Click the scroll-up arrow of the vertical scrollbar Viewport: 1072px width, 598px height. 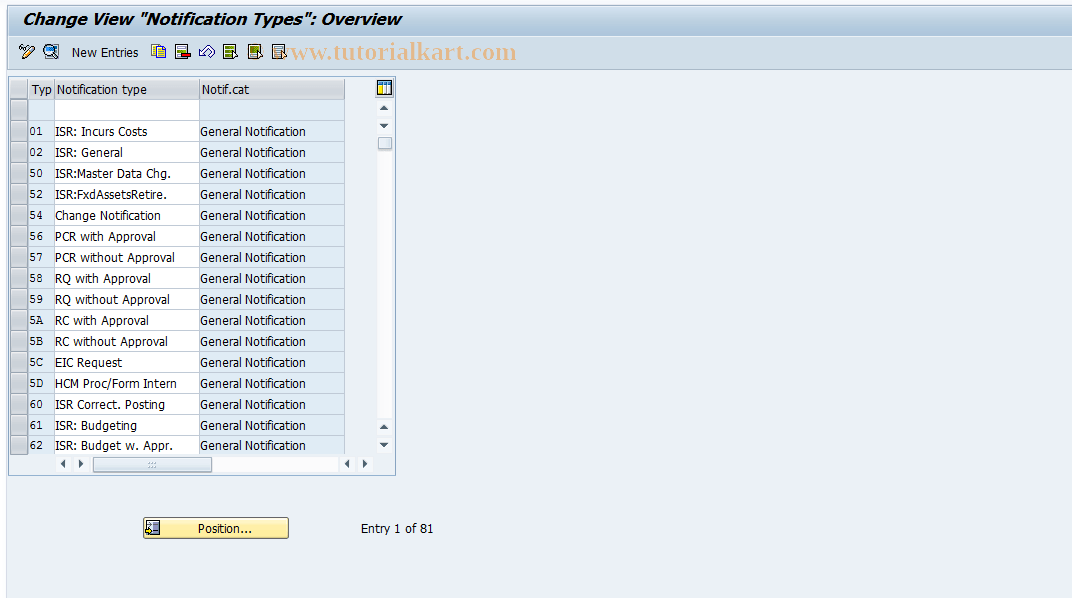pos(383,107)
